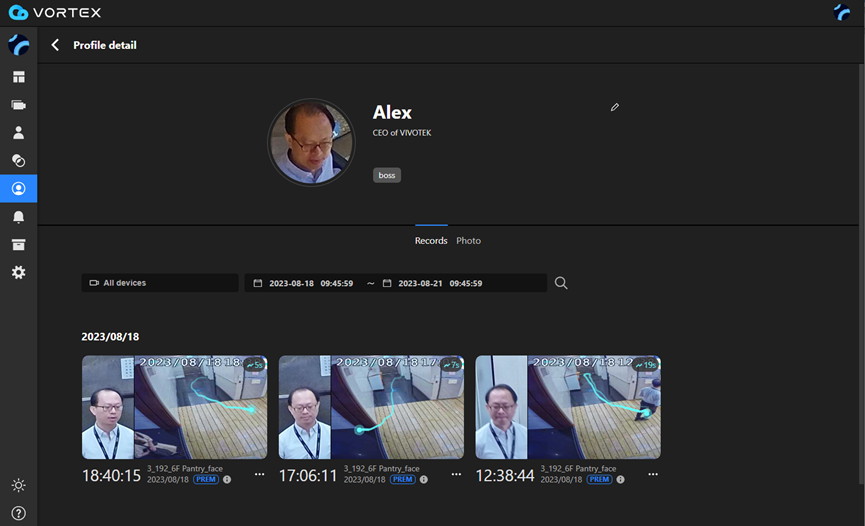Toggle light/dark theme with sun icon
Viewport: 865px width, 526px height.
[x=18, y=486]
